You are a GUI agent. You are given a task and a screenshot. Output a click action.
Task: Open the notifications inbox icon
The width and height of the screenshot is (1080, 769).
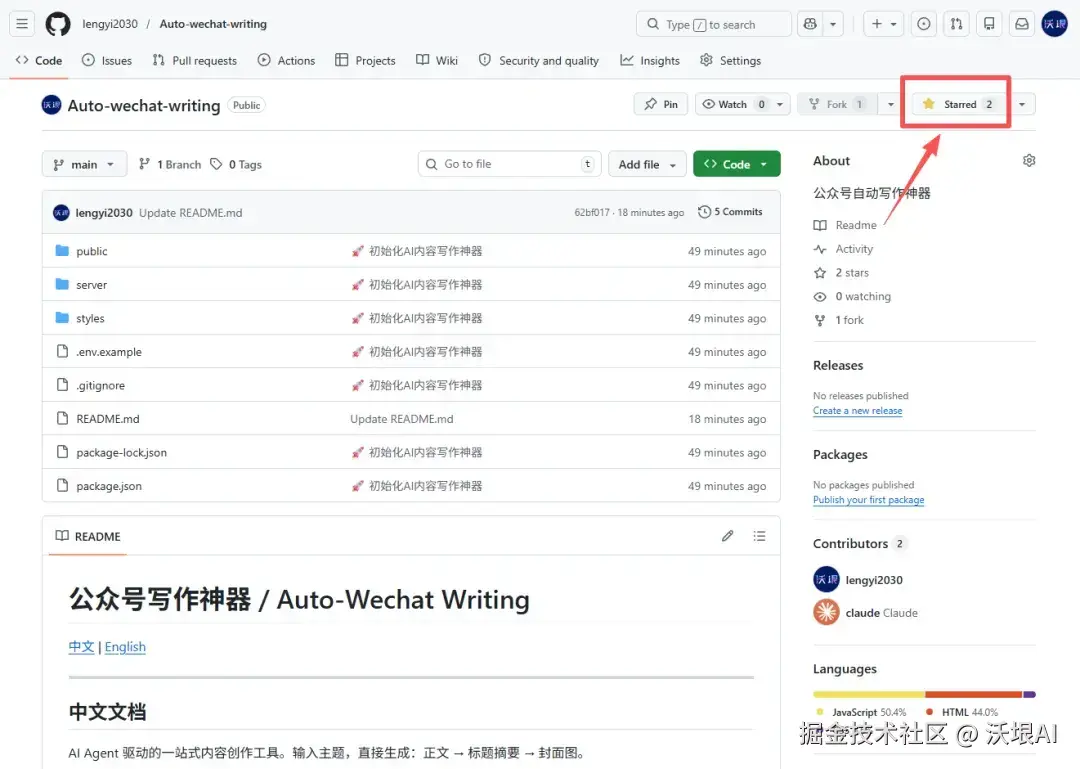[1021, 24]
